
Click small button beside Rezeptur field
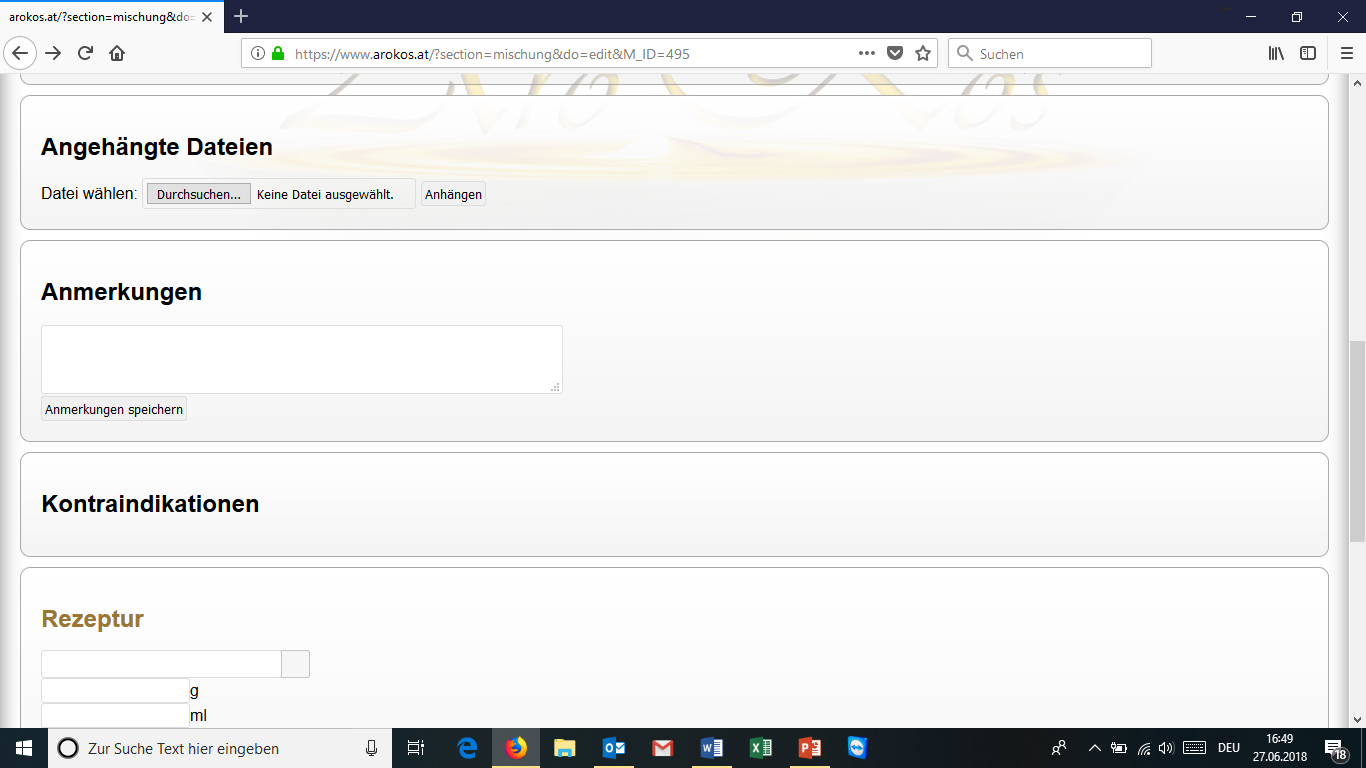[296, 664]
